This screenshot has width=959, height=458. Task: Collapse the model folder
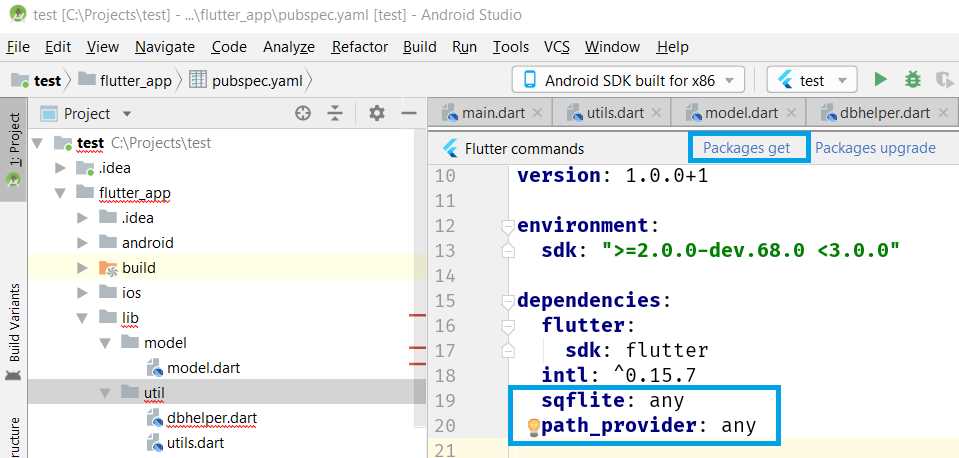105,343
